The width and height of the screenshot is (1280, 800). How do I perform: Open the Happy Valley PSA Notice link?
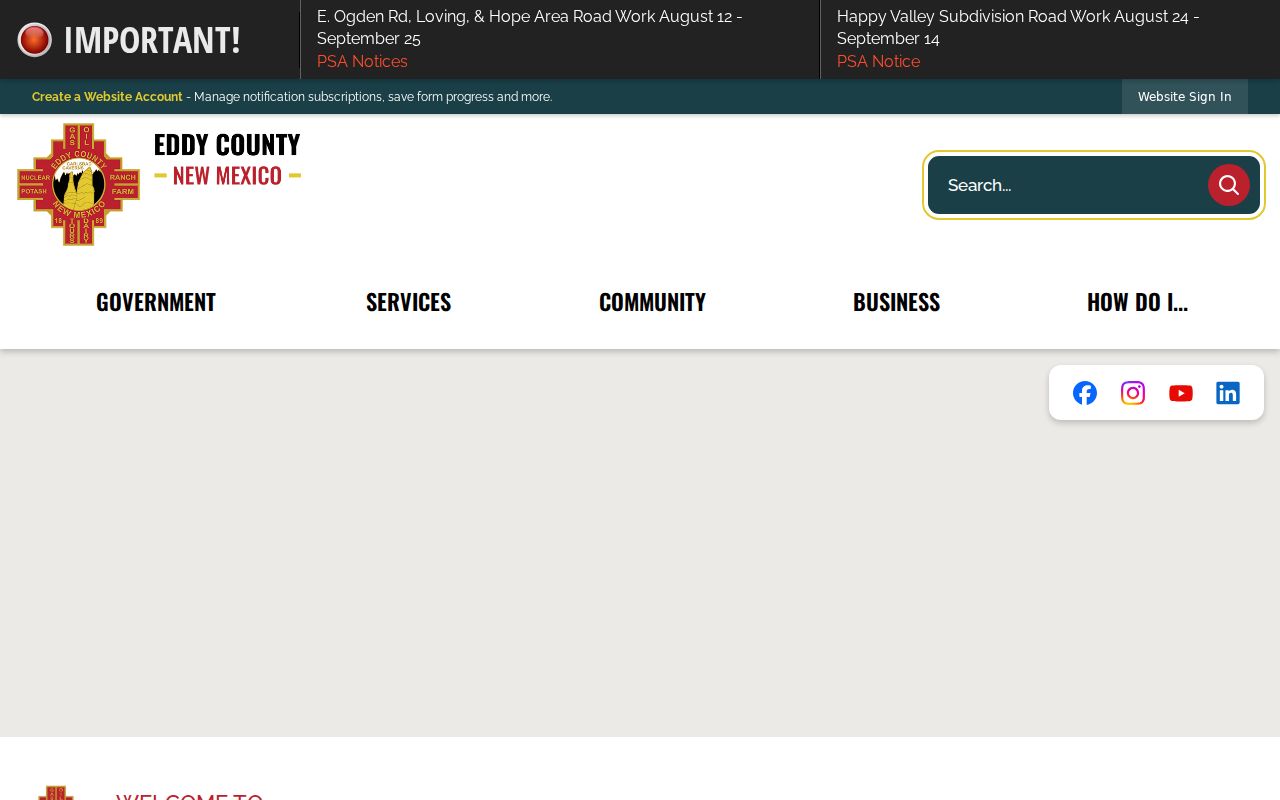click(878, 62)
